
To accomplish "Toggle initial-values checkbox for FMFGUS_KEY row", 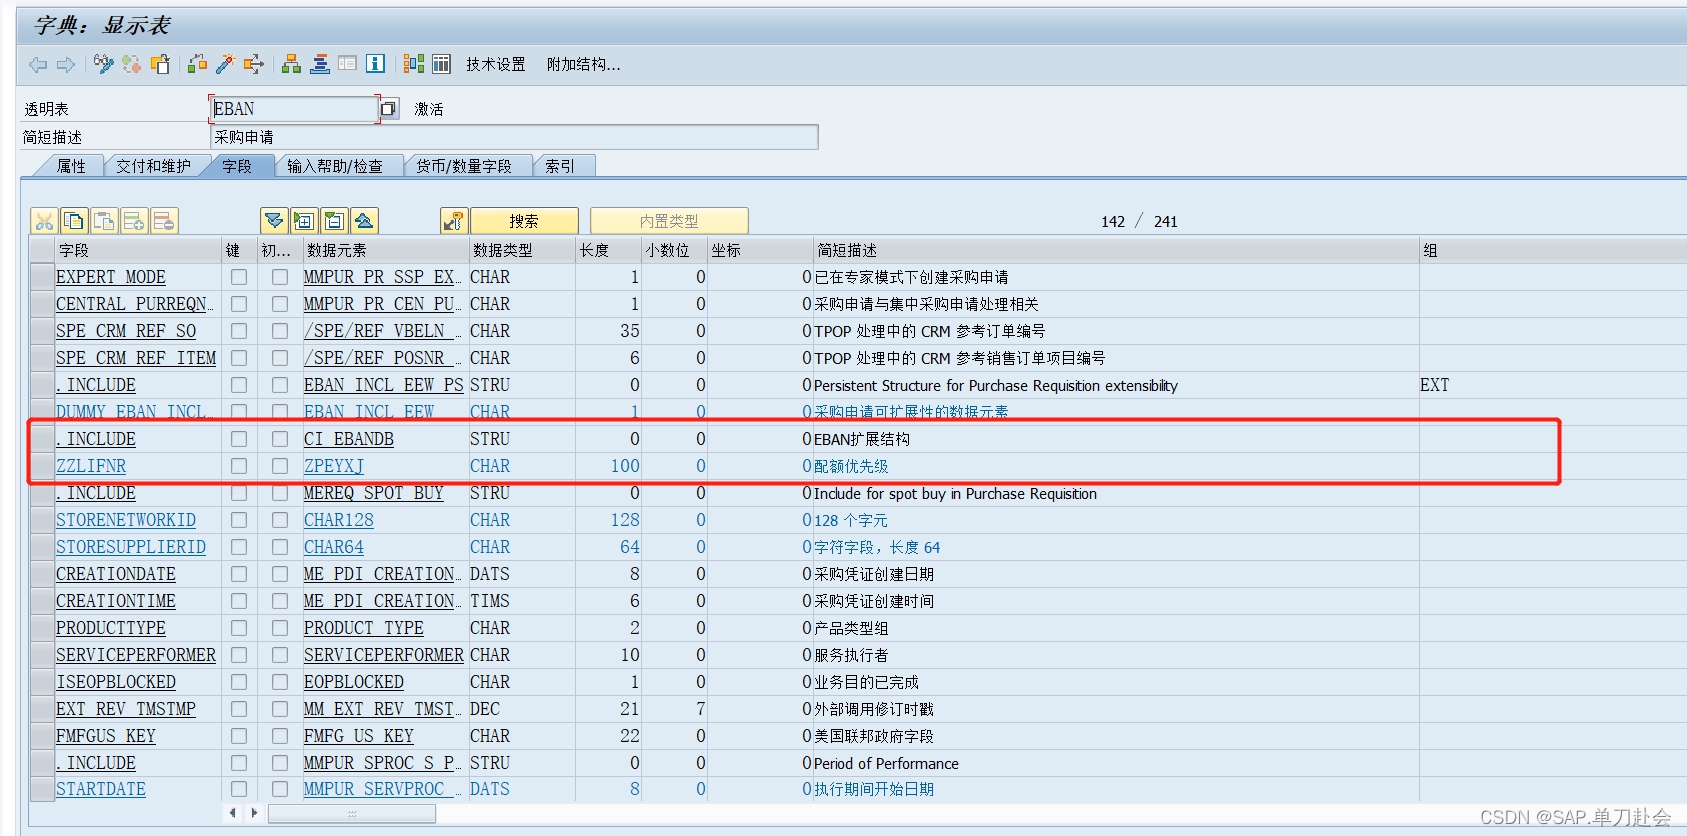I will click(x=280, y=736).
